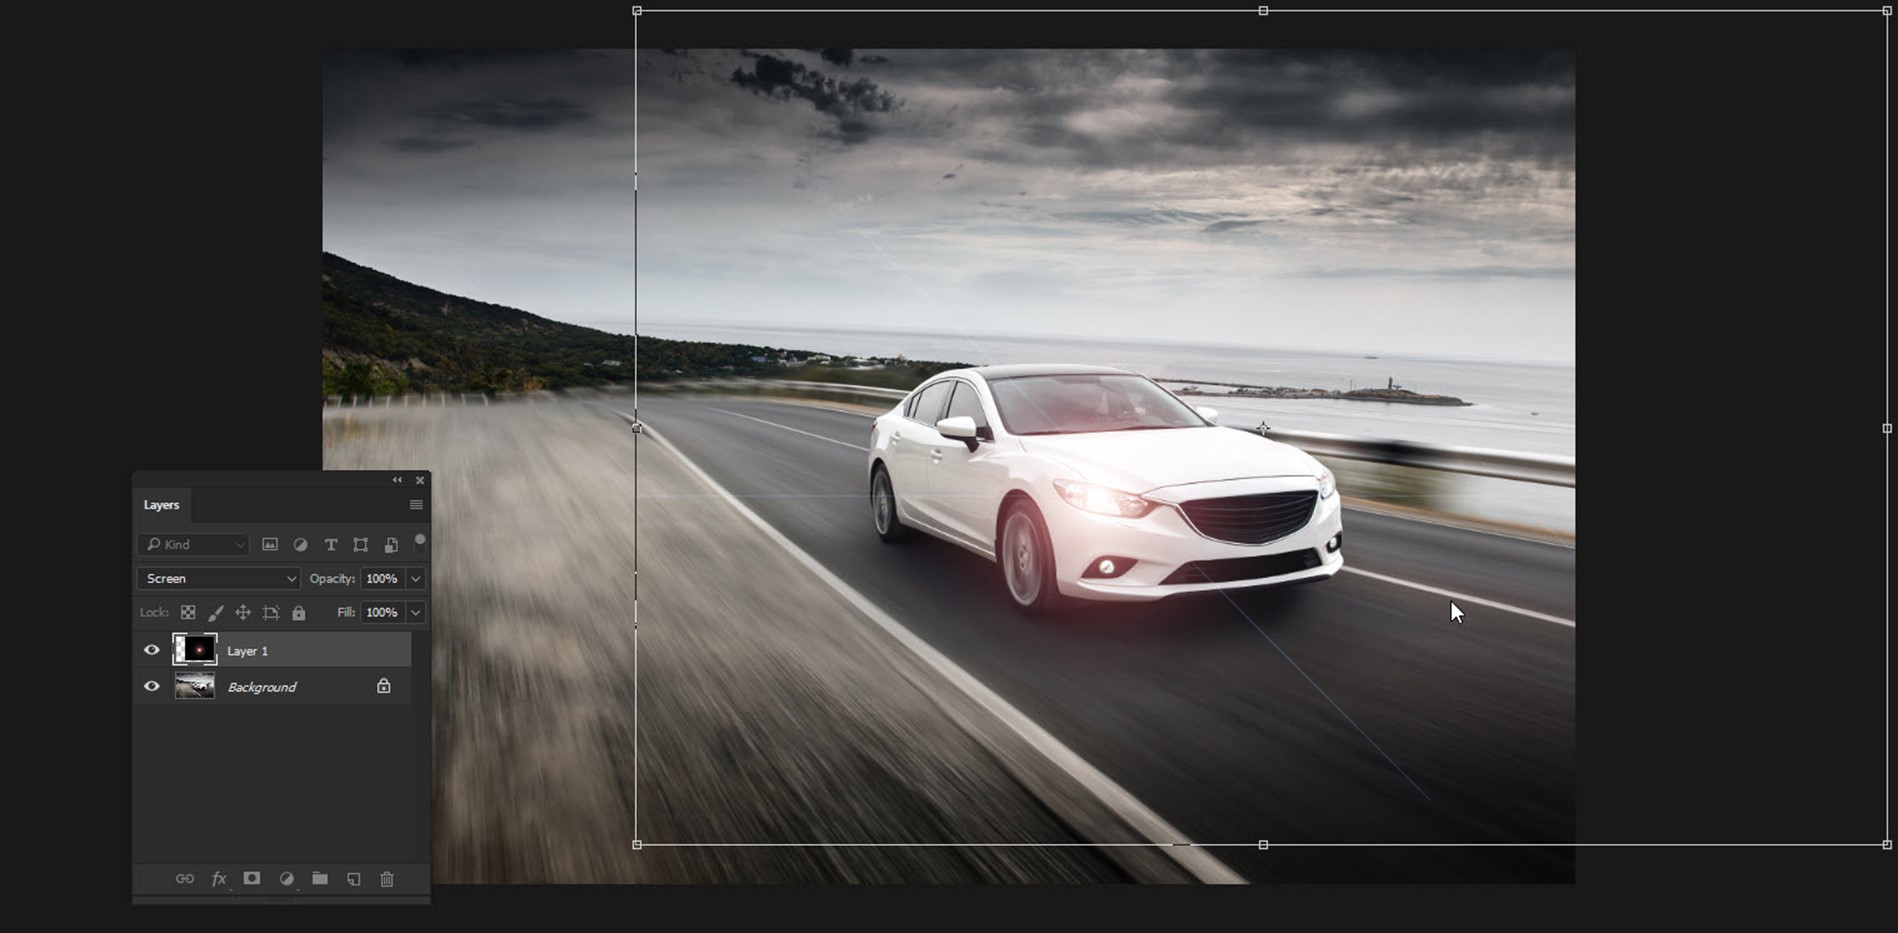Lock image pixels with brush icon
Screen dimensions: 1898x933
(215, 613)
